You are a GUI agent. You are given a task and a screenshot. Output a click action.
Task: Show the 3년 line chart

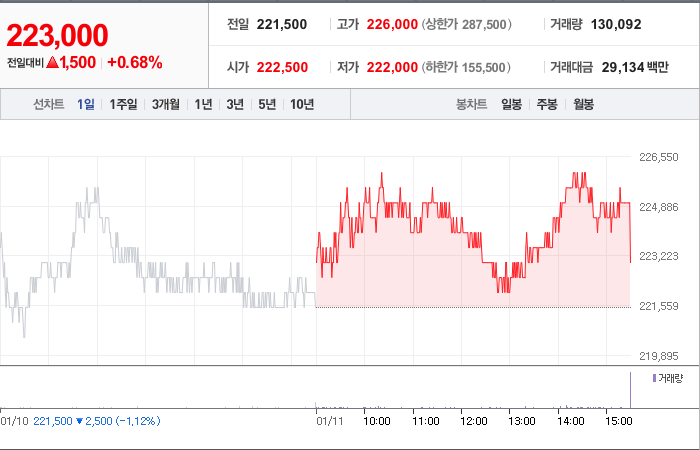(x=235, y=104)
